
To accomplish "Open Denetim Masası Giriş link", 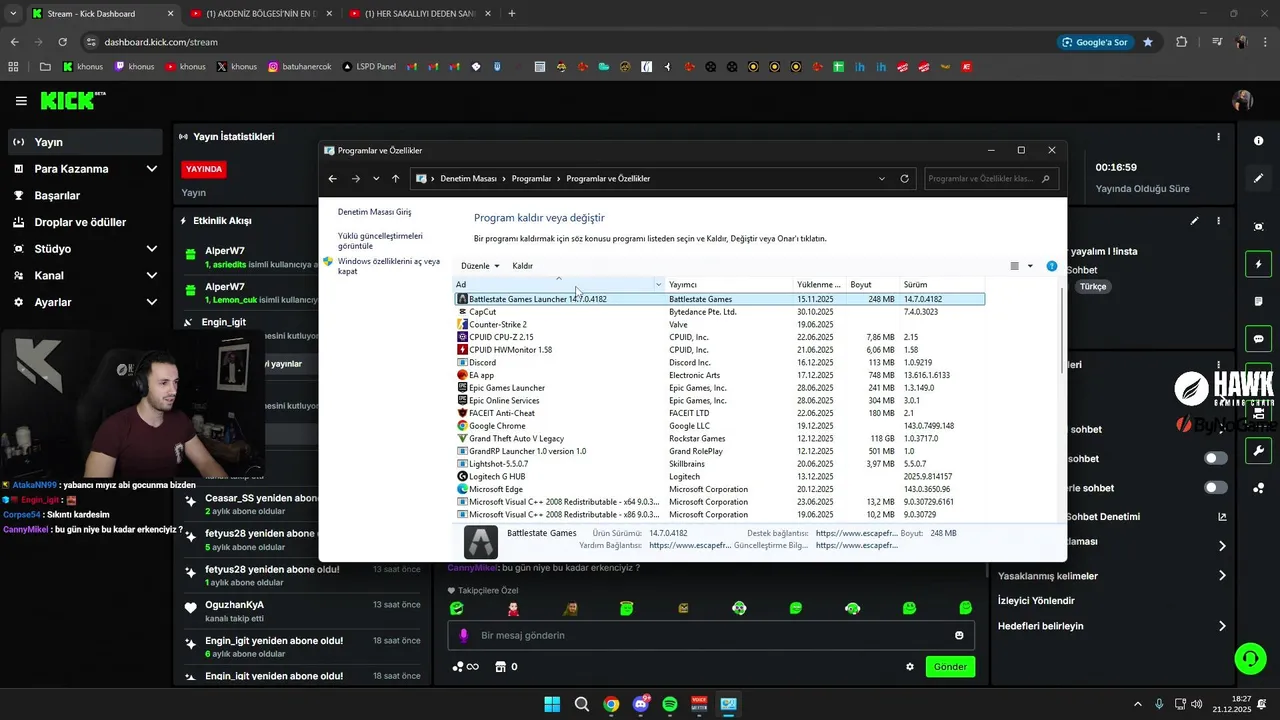I will tap(374, 212).
